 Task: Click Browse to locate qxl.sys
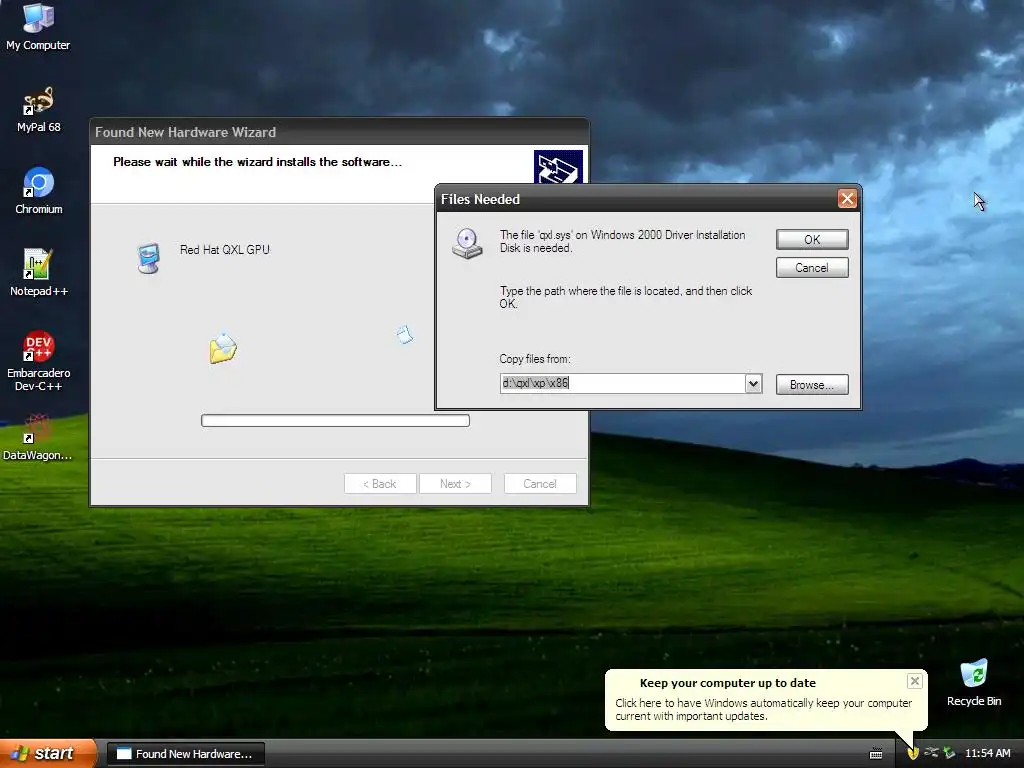(x=812, y=385)
